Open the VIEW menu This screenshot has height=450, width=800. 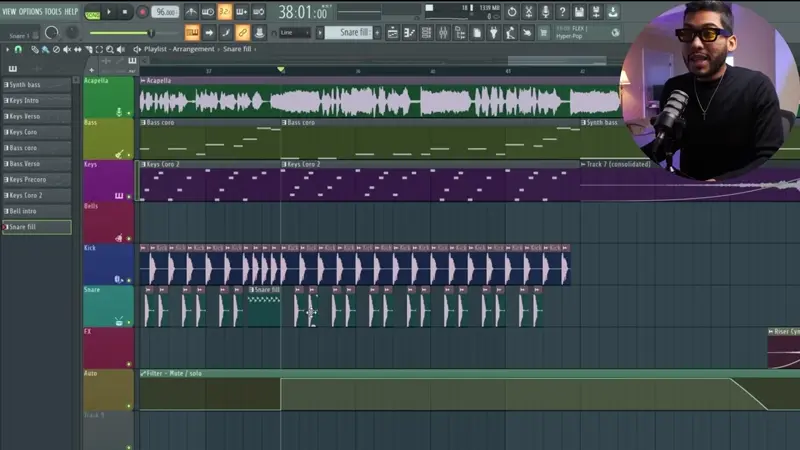click(9, 11)
